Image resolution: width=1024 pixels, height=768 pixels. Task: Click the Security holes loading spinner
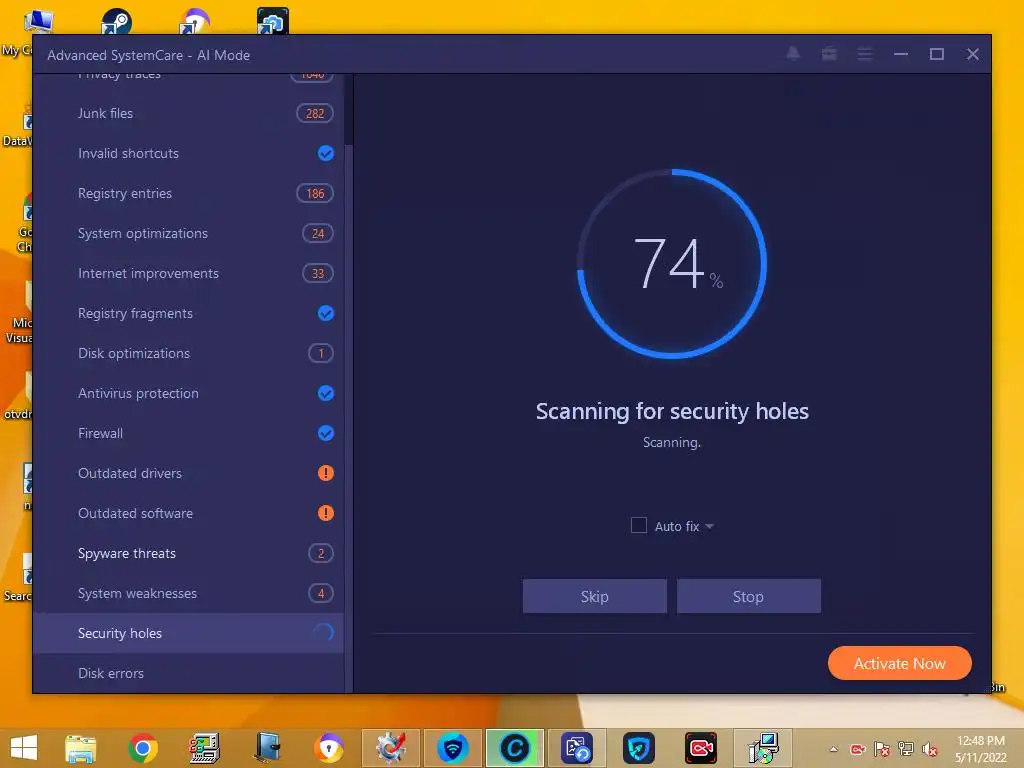[324, 632]
